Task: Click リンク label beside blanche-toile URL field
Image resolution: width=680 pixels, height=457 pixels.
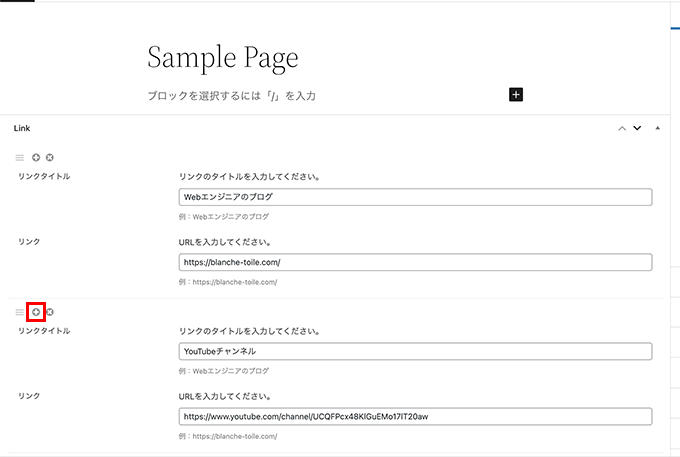Action: [29, 242]
